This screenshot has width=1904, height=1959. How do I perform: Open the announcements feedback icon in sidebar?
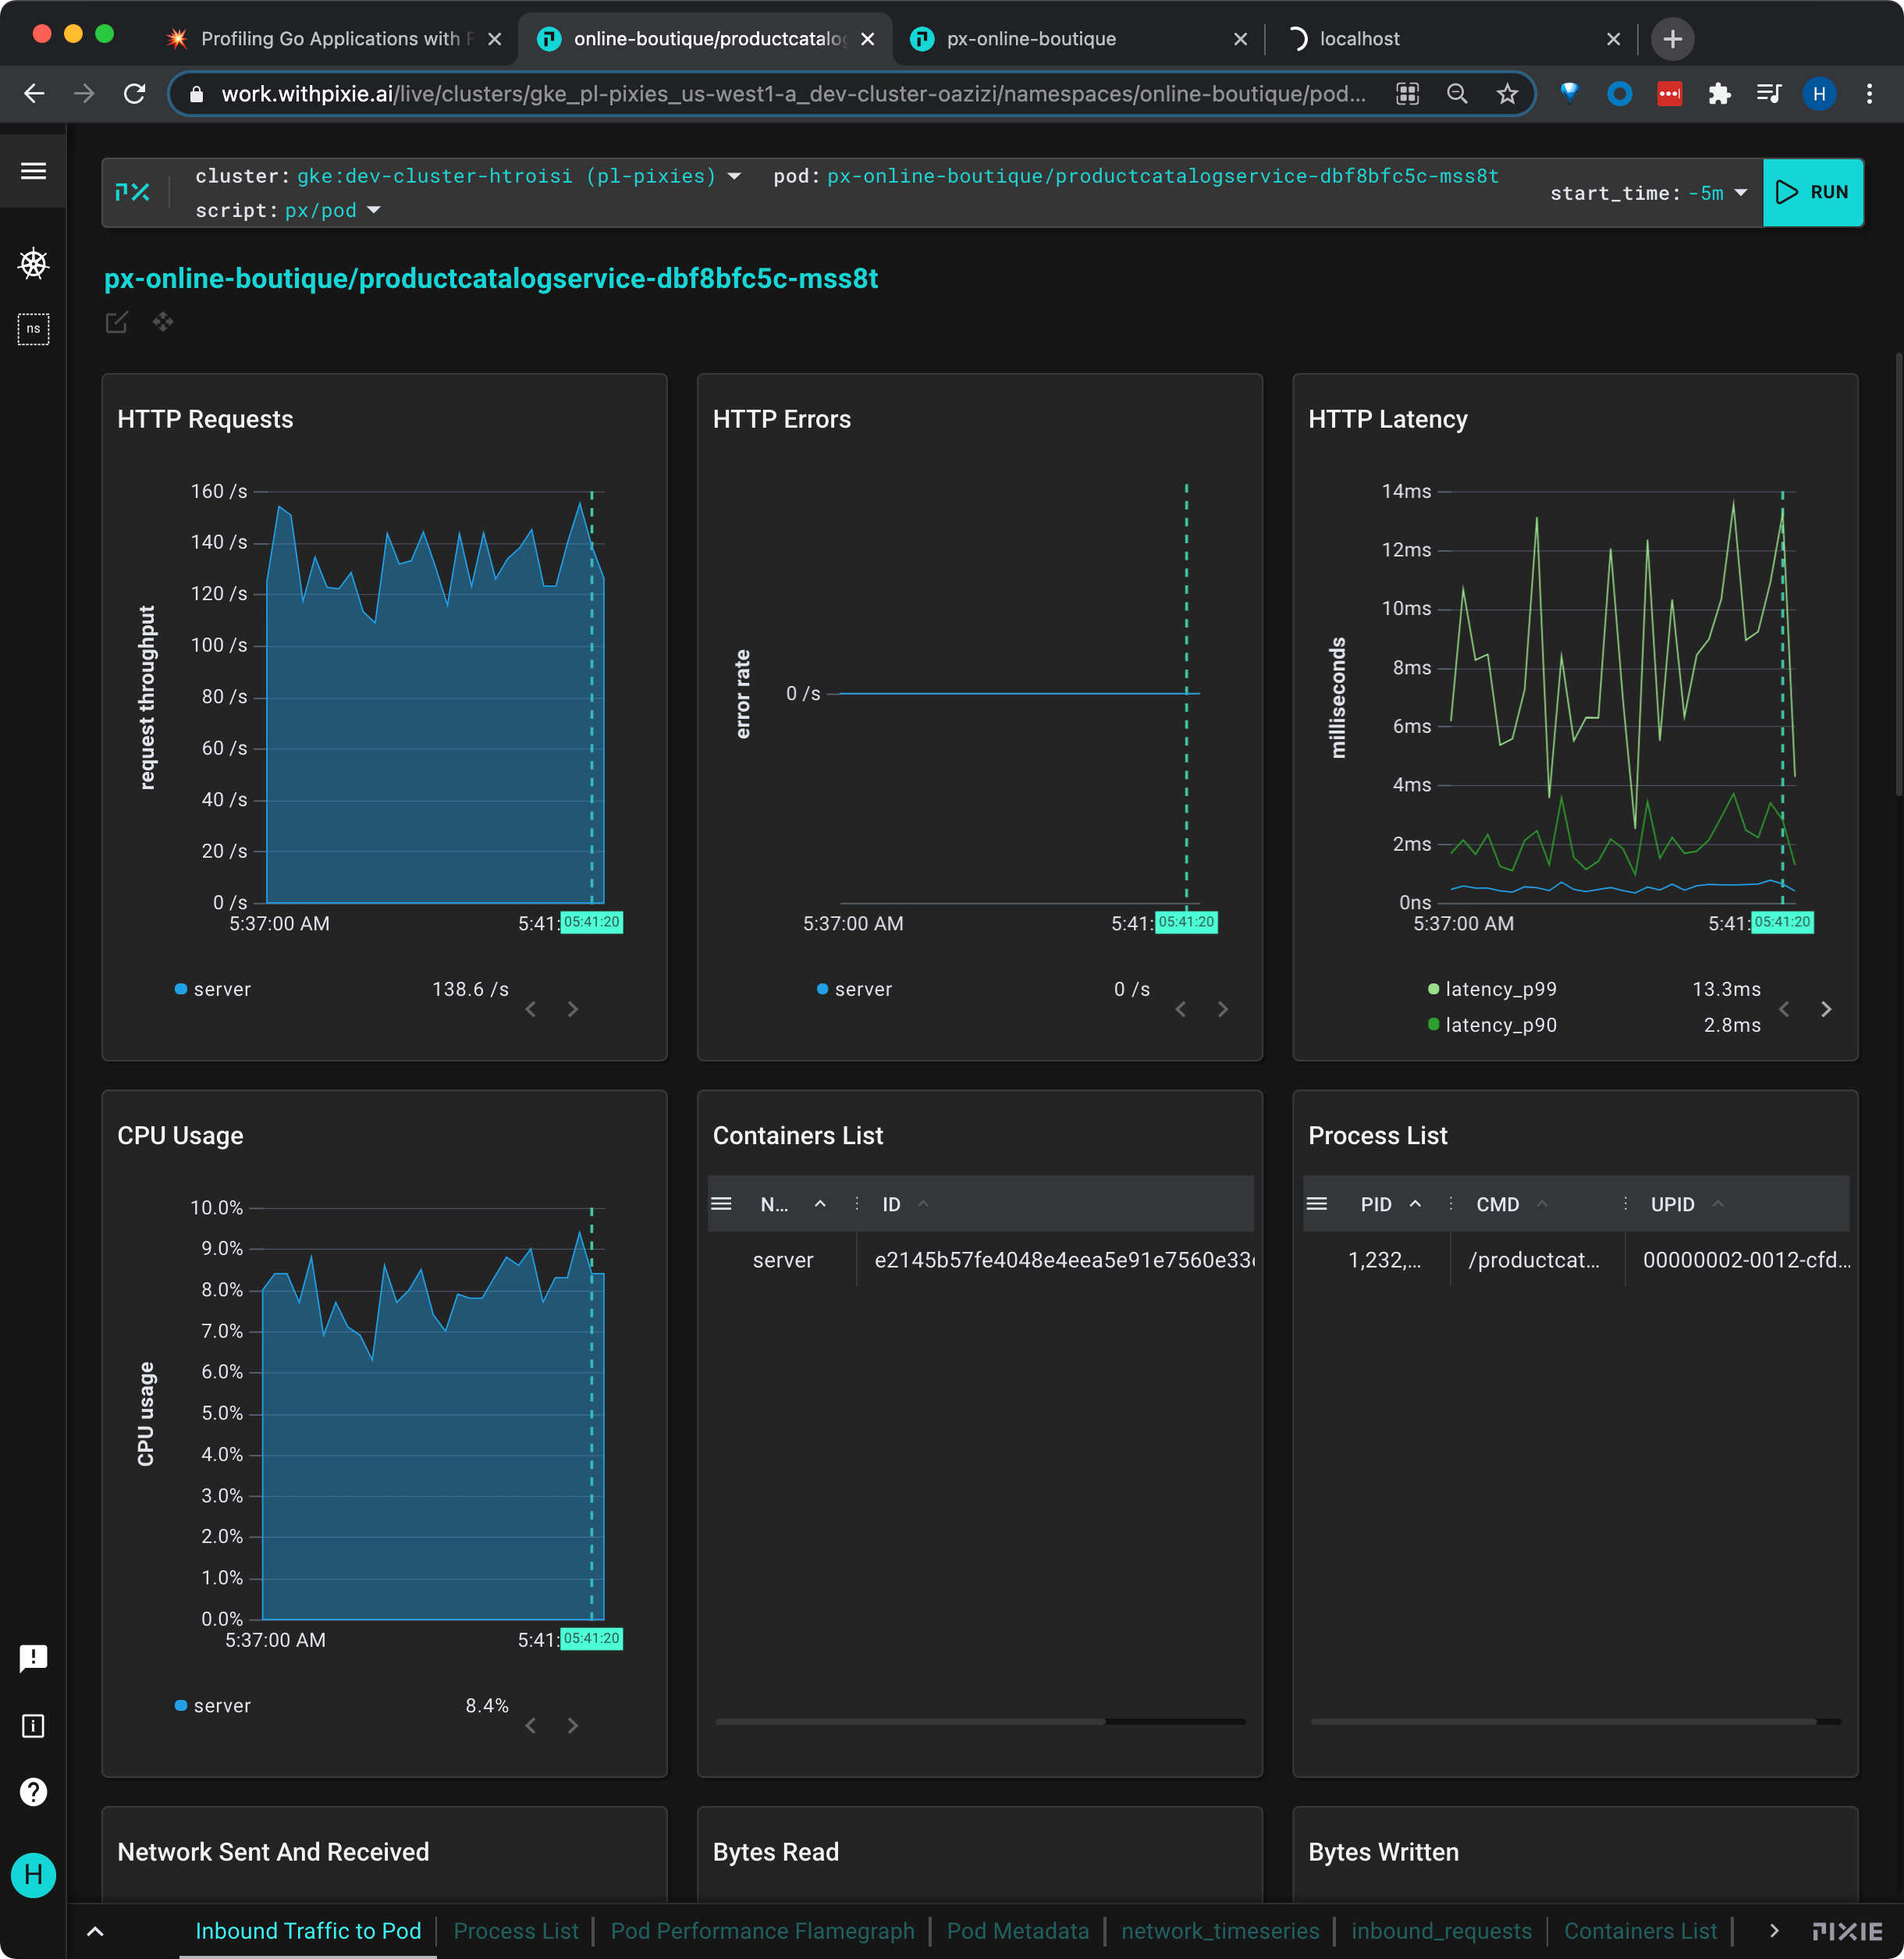[x=33, y=1659]
